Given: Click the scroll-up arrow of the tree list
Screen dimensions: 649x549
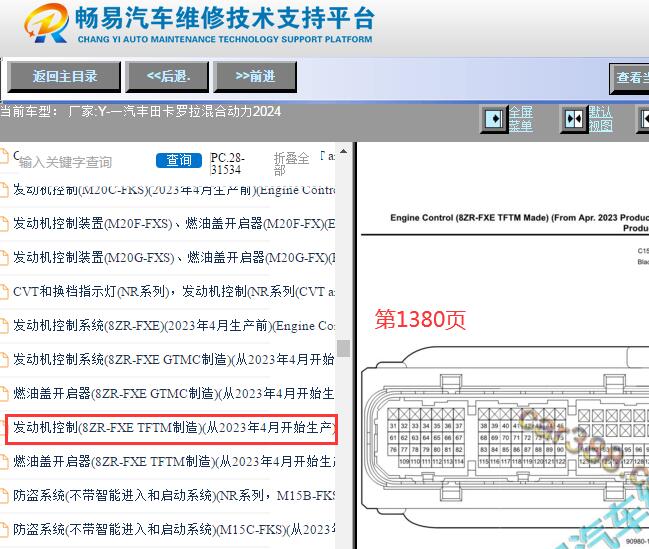Looking at the screenshot, I should pos(343,151).
